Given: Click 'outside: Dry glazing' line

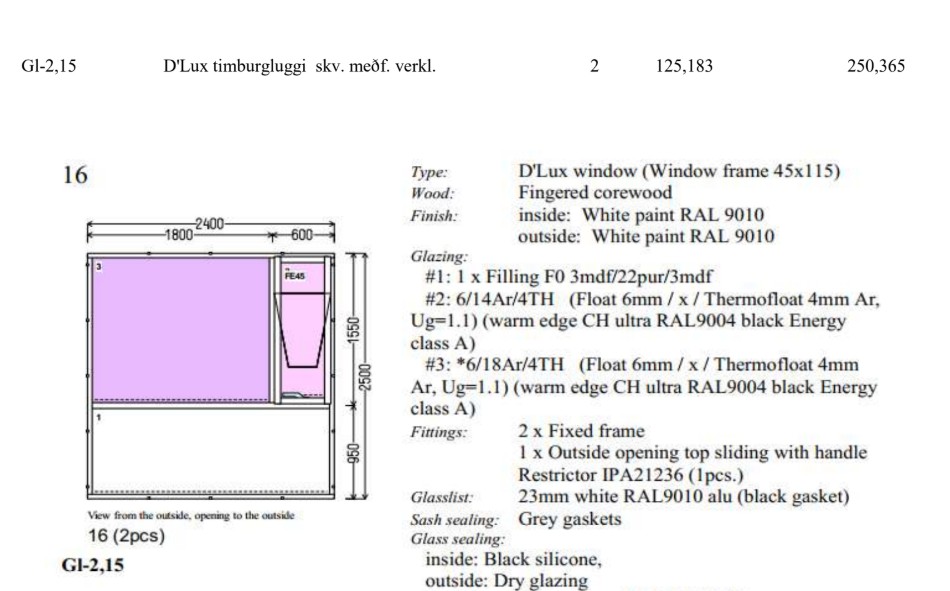Looking at the screenshot, I should click(x=507, y=581).
